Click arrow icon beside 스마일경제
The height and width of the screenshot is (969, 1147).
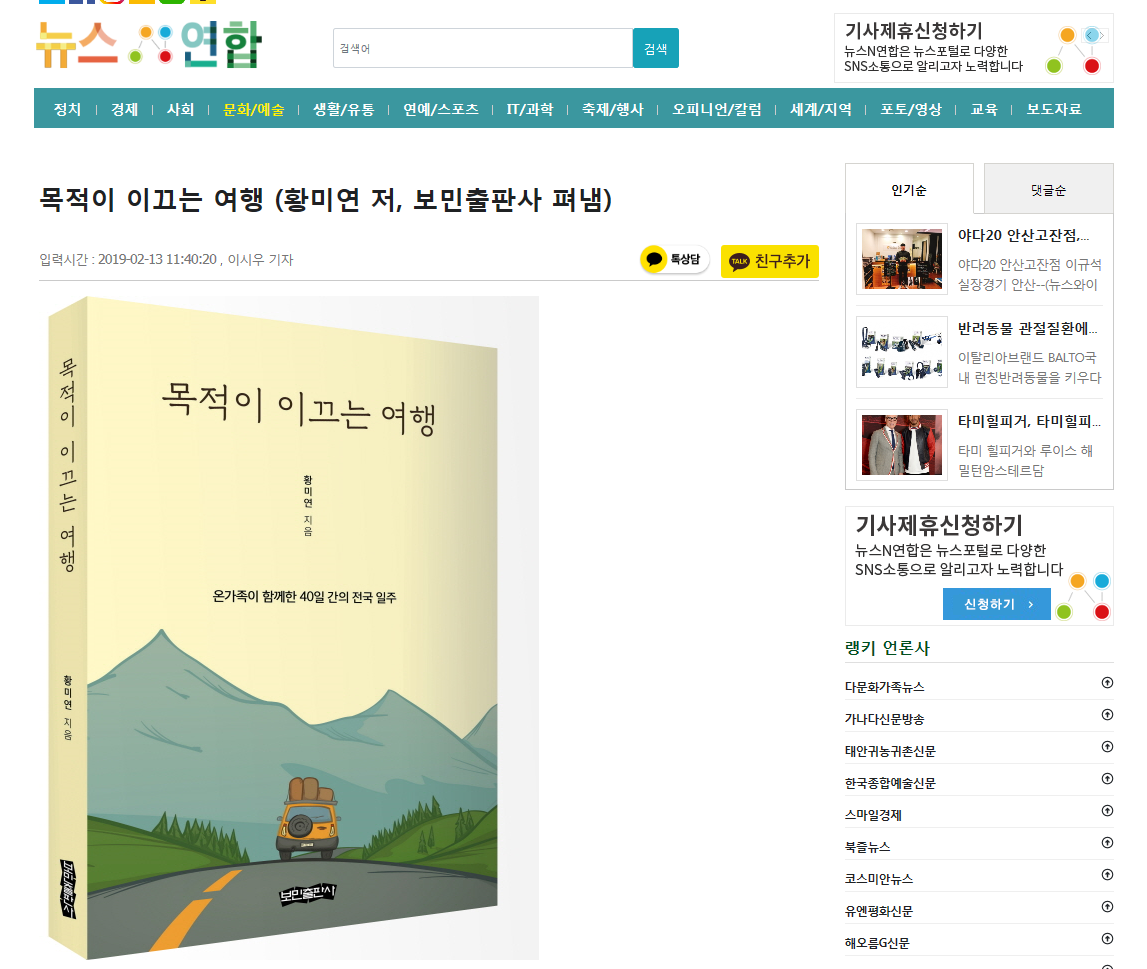click(x=1107, y=810)
